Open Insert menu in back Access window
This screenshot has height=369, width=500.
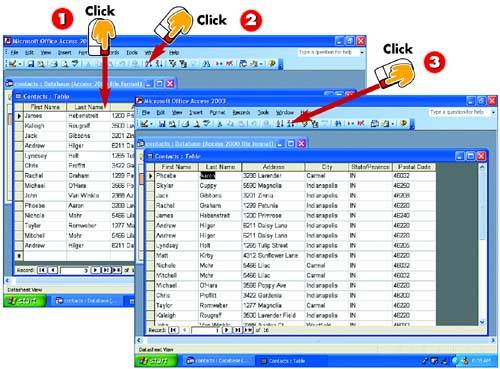pos(65,53)
